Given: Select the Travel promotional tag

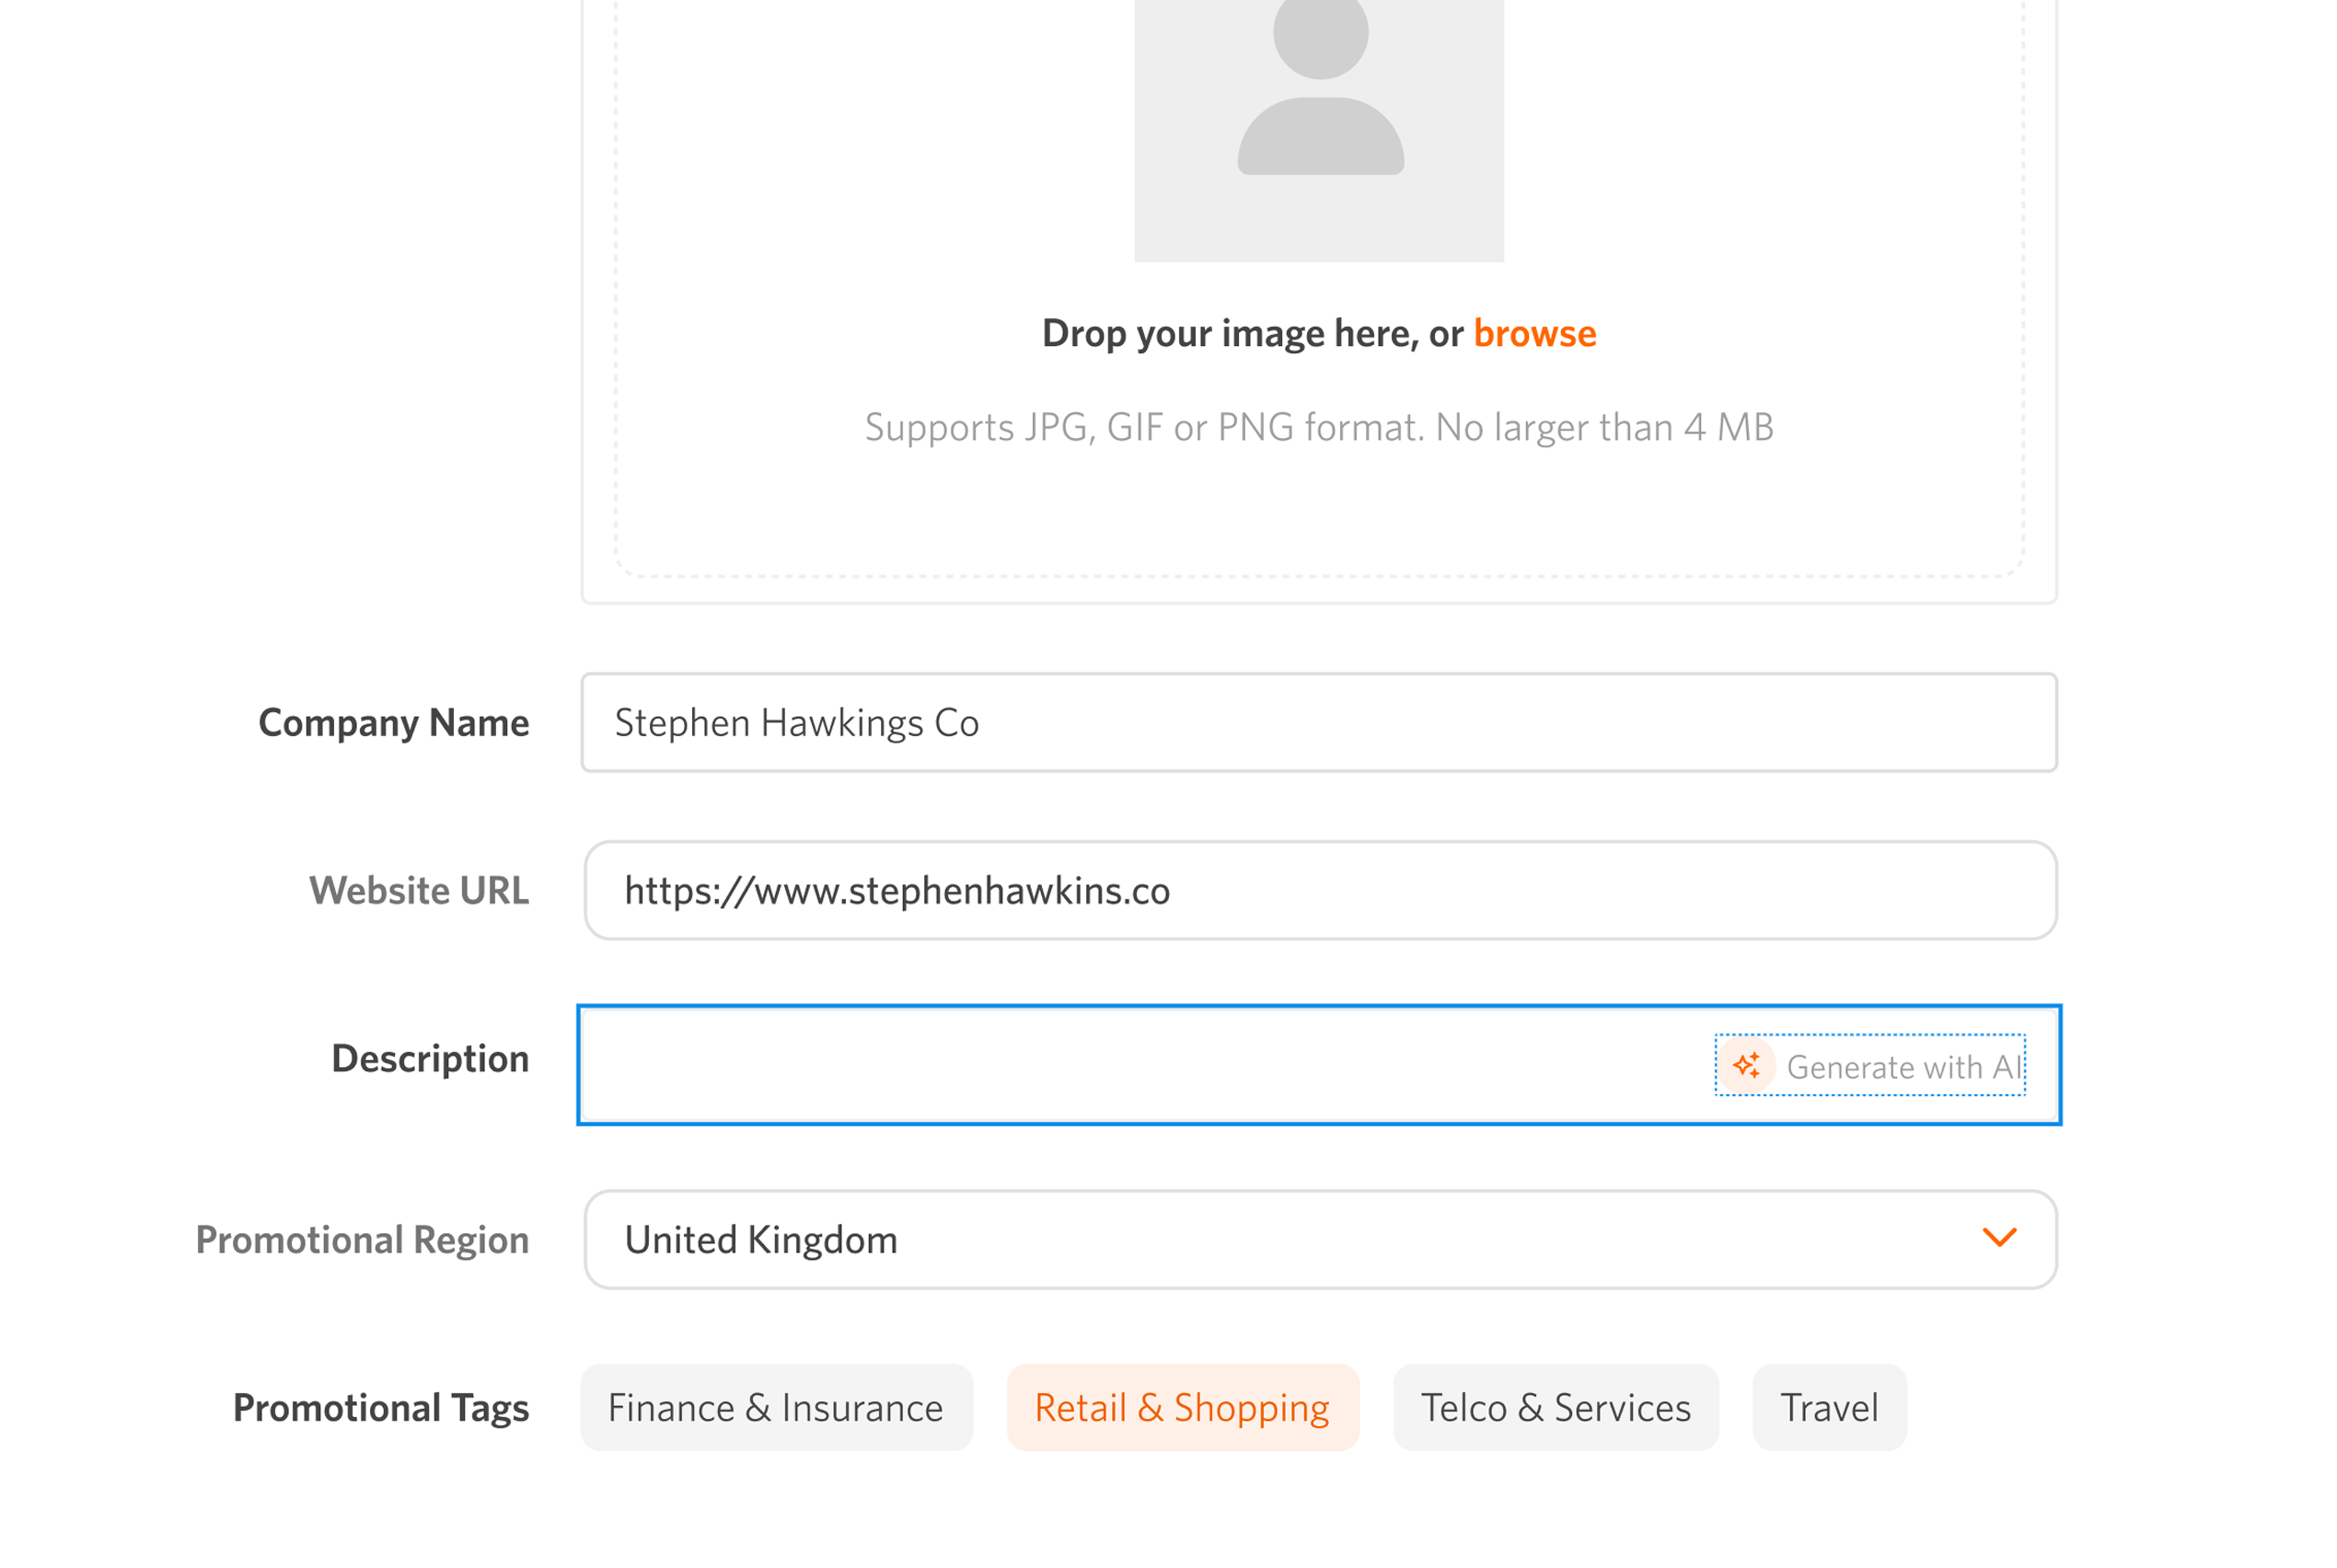Looking at the screenshot, I should click(1828, 1407).
